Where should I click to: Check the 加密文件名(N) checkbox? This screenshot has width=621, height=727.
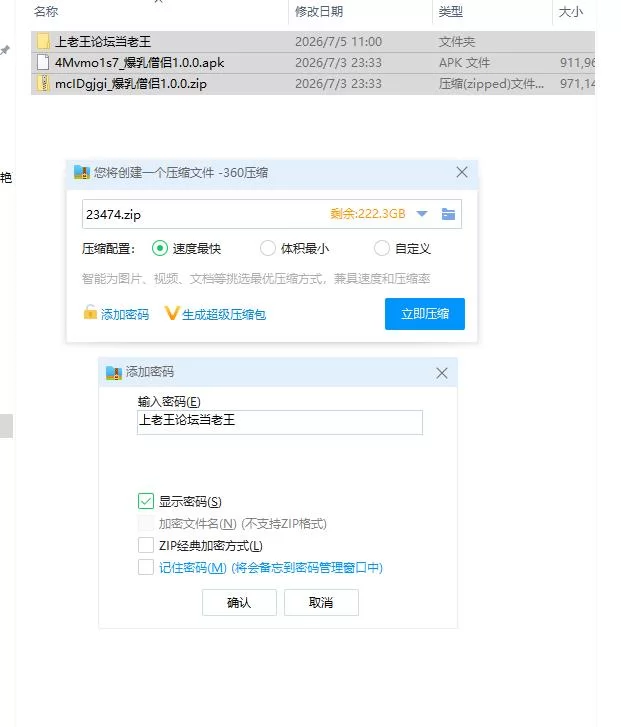(x=146, y=523)
